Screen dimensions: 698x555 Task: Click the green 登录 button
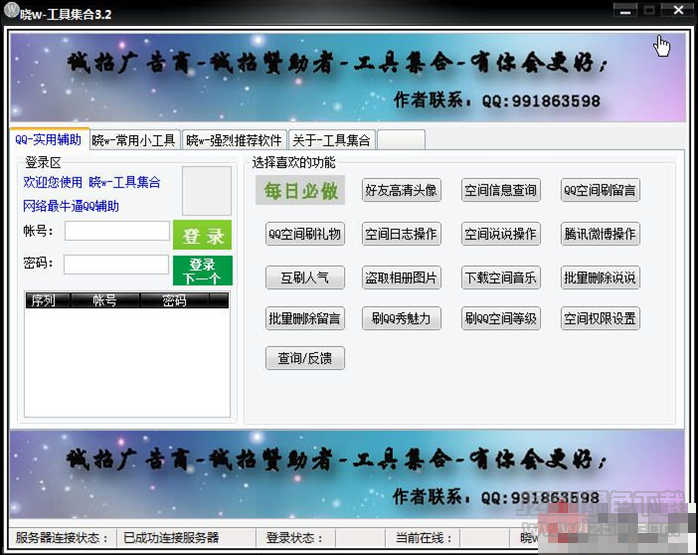click(x=202, y=235)
